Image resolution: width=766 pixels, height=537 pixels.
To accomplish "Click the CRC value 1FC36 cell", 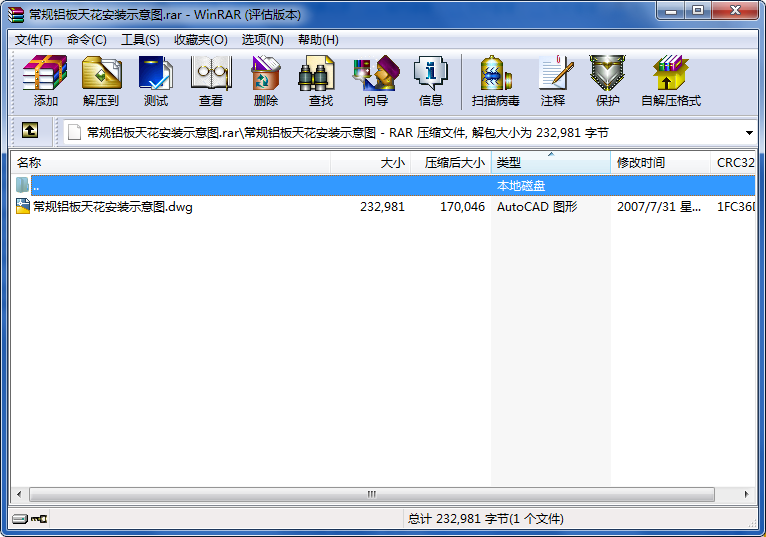I will tap(736, 207).
